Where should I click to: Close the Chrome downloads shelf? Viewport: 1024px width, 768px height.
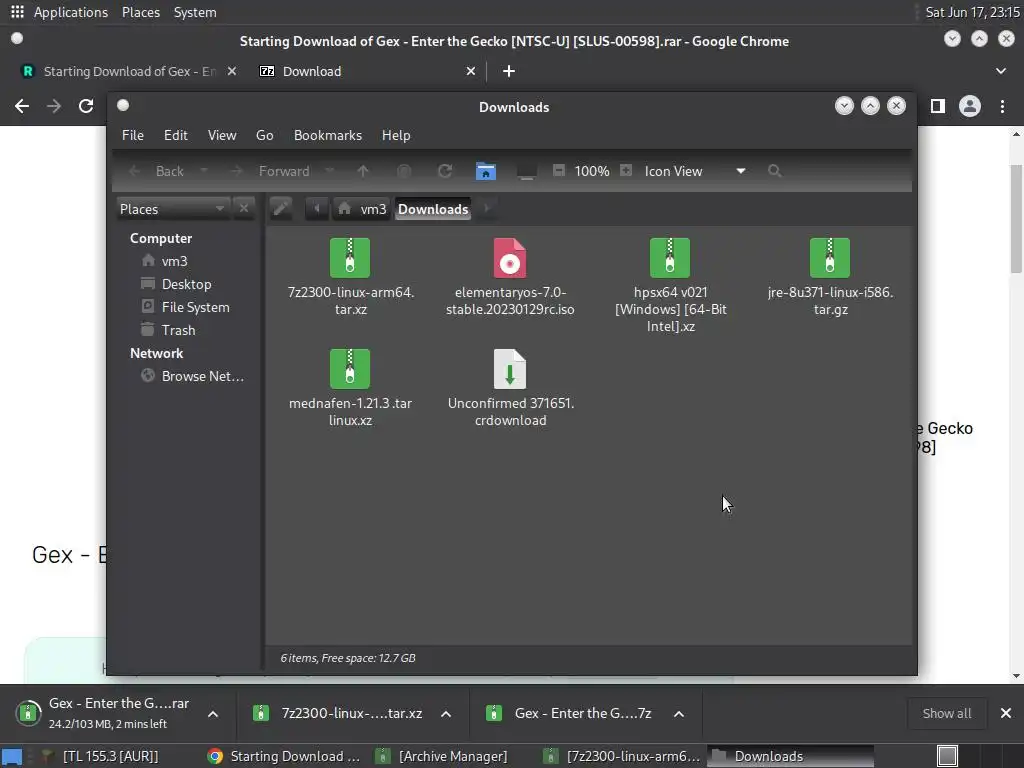1006,713
